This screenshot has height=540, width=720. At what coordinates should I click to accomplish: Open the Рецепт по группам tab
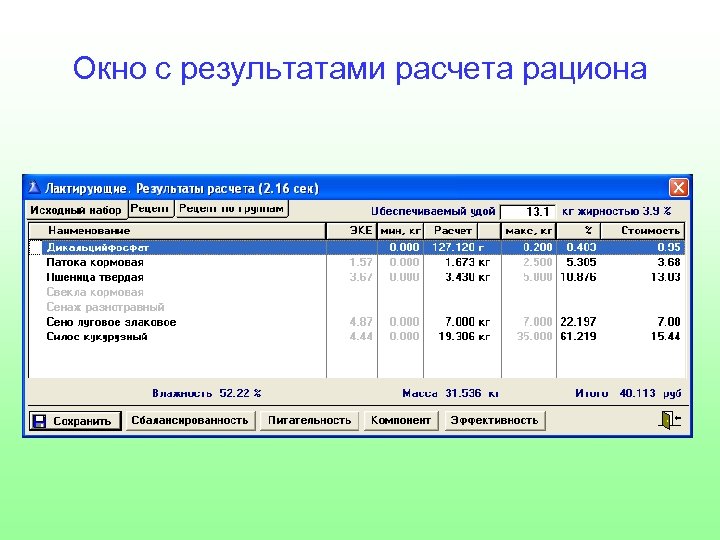231,209
